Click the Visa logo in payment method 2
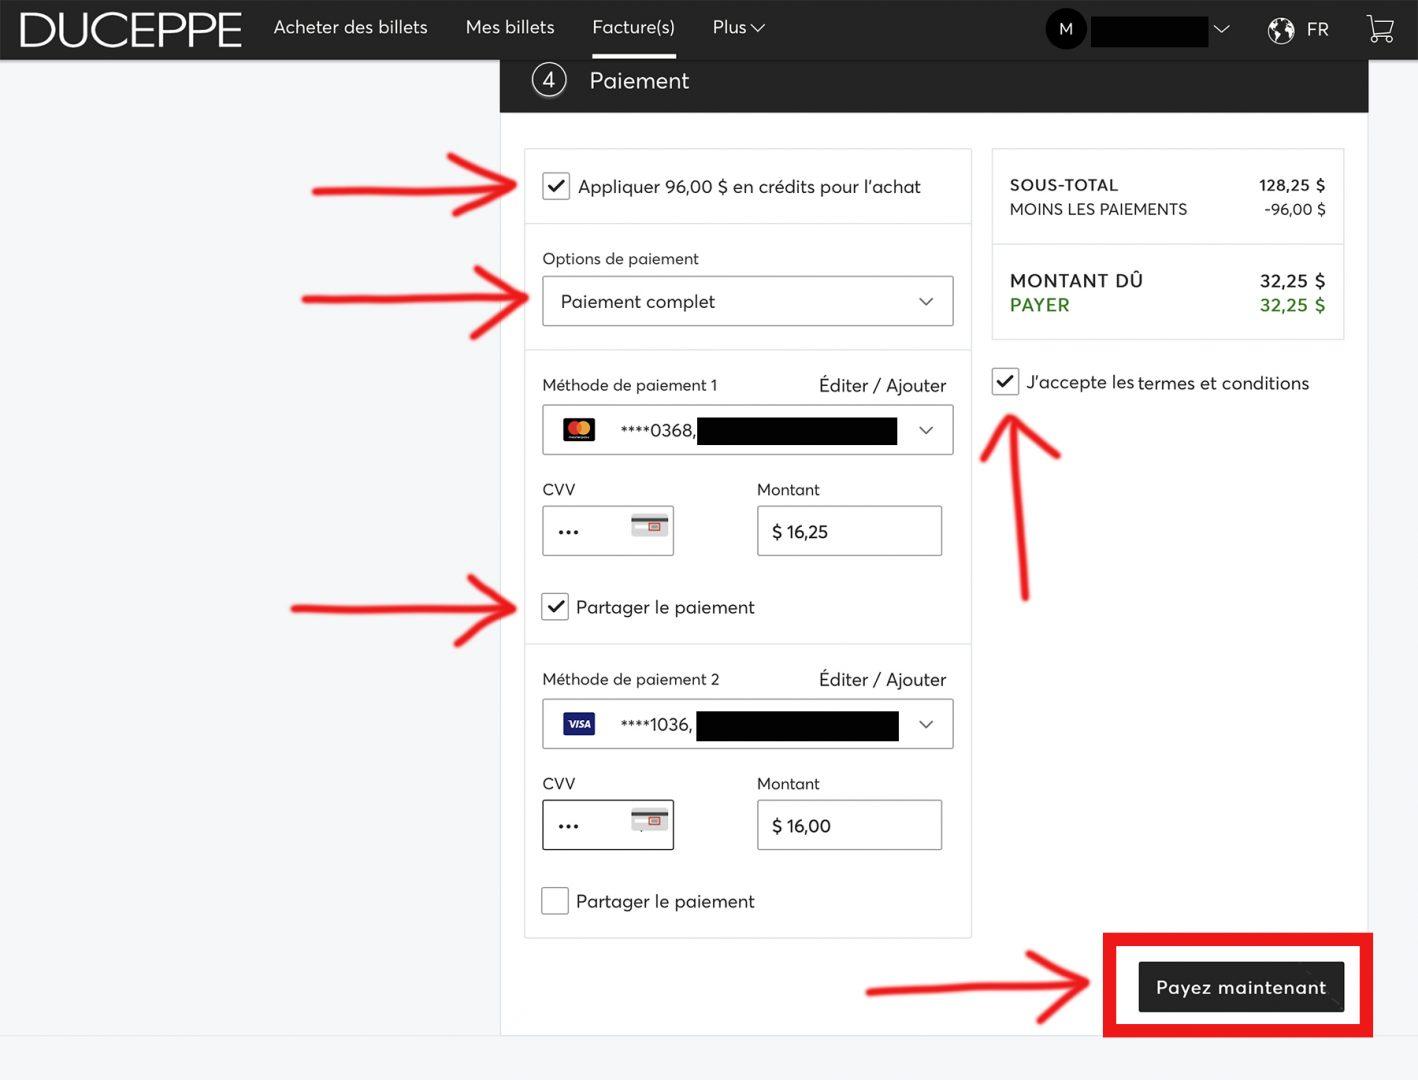The width and height of the screenshot is (1418, 1080). click(x=579, y=724)
